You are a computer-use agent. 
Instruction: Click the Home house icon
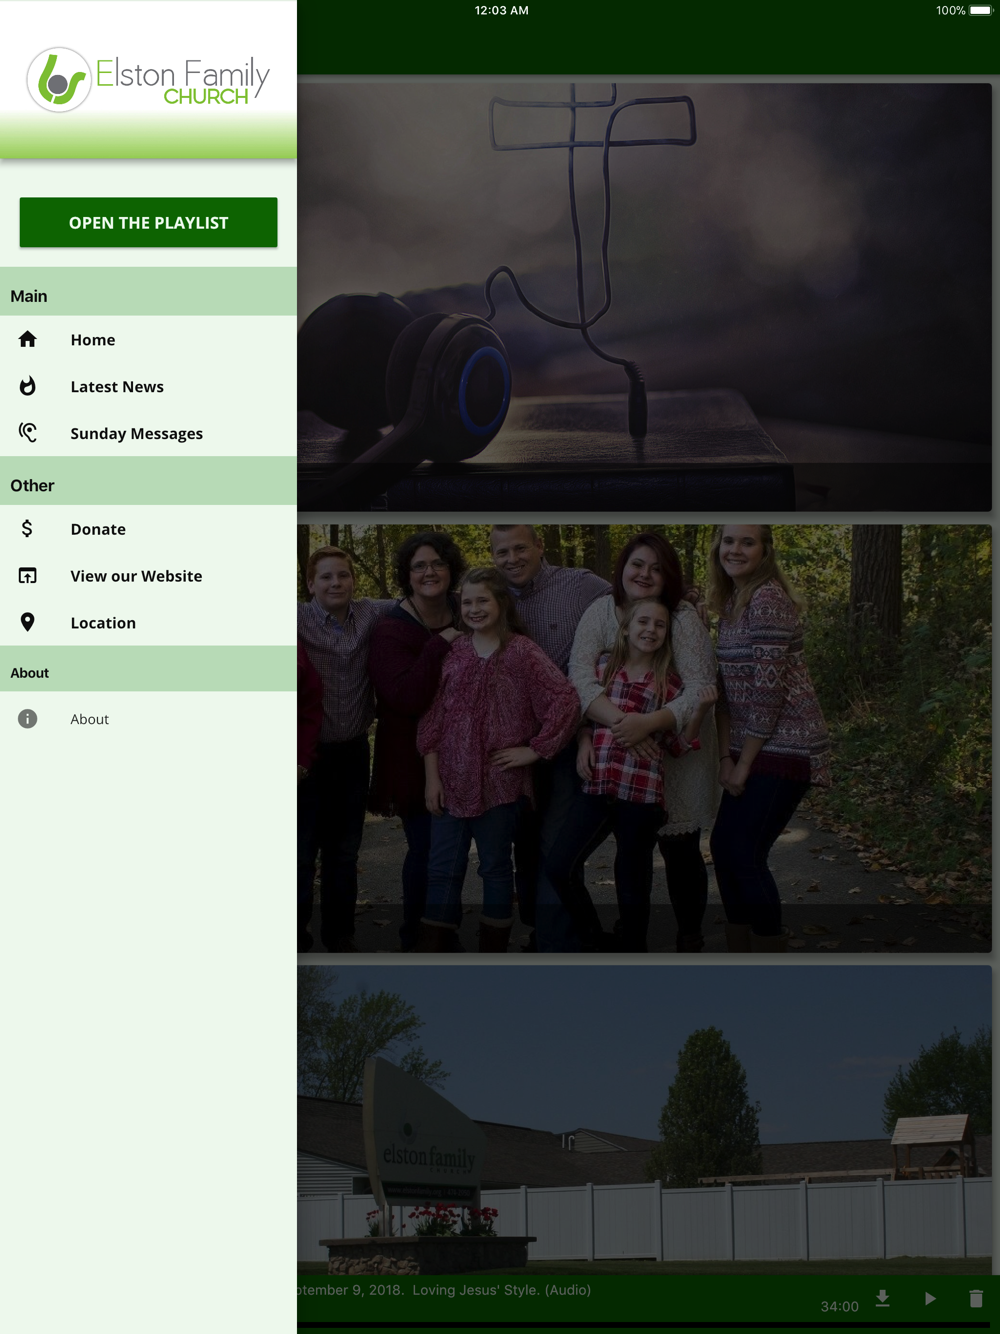point(28,339)
